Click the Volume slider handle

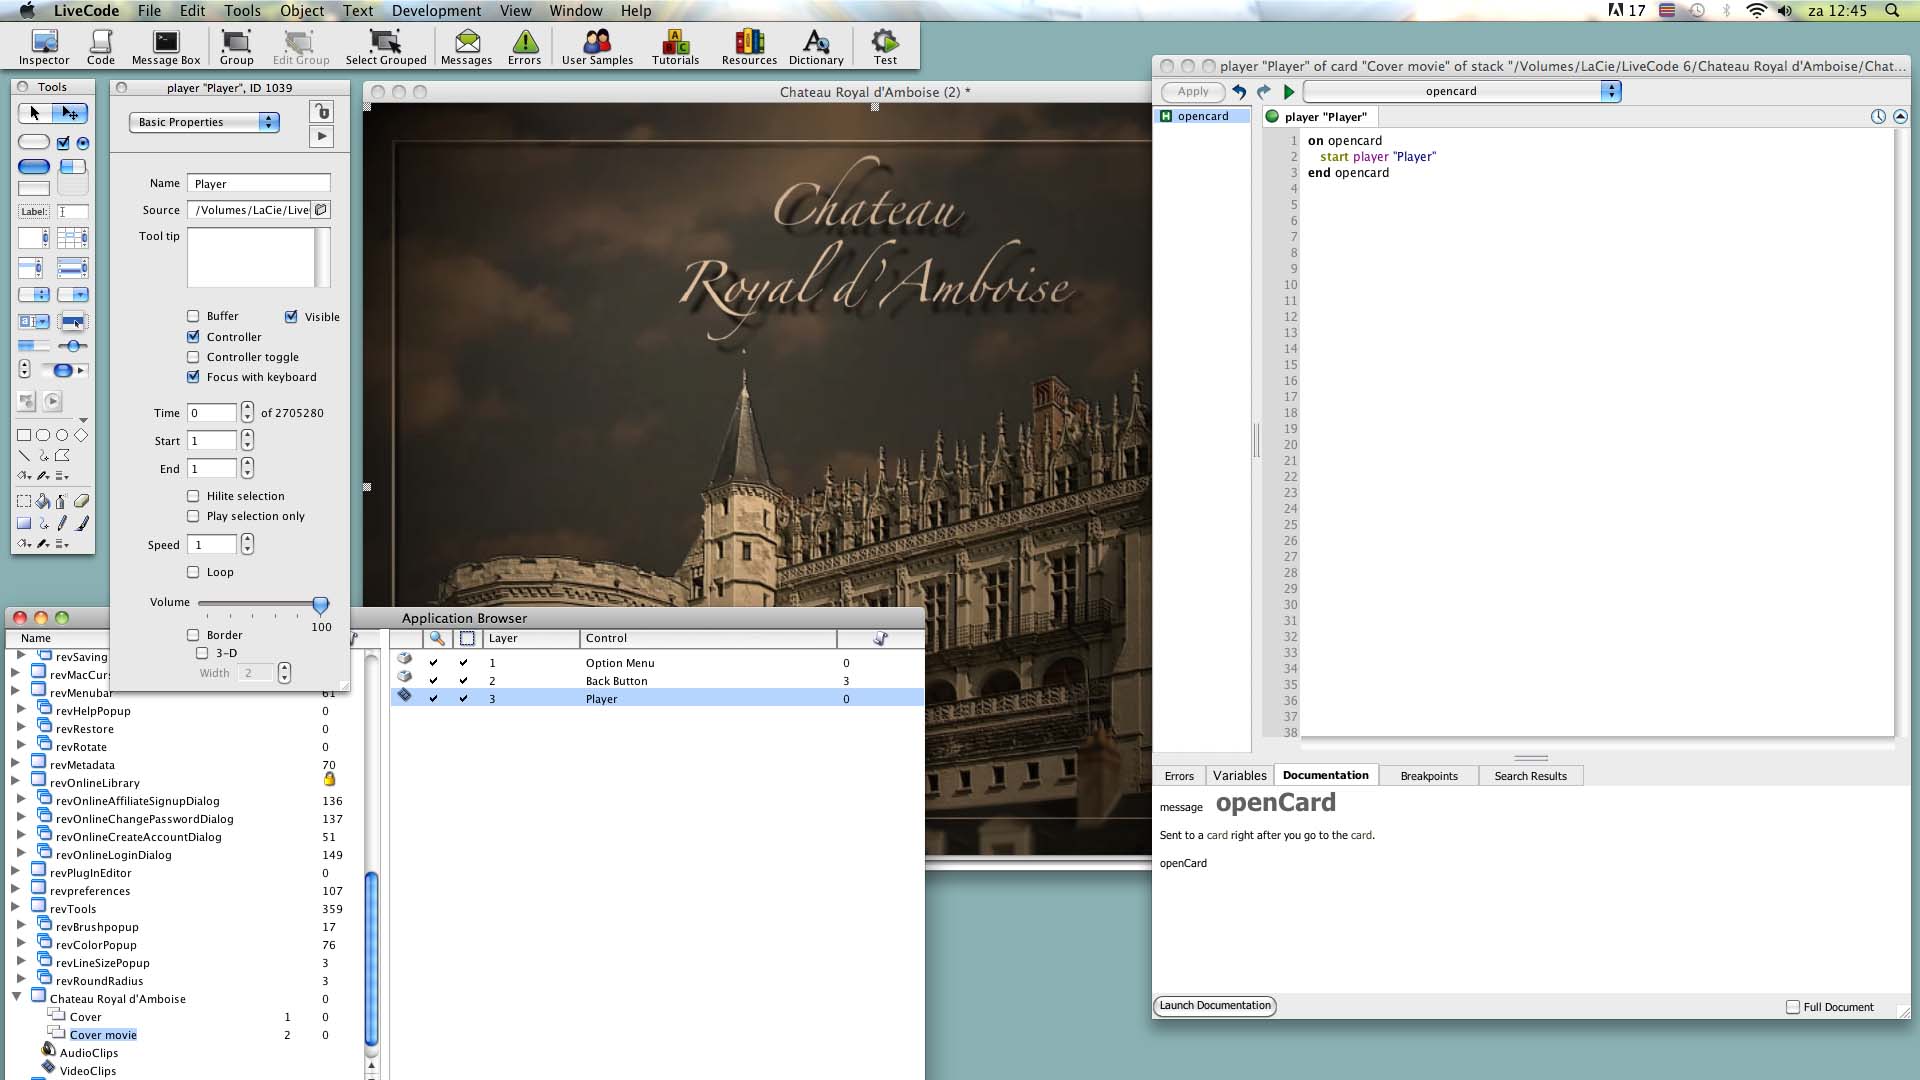(x=320, y=604)
